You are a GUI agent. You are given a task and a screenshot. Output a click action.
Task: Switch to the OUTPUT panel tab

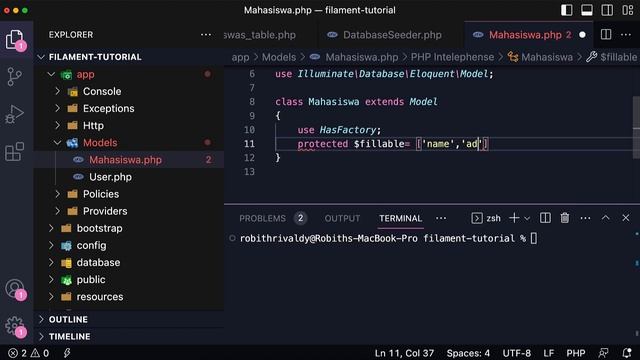coord(342,218)
